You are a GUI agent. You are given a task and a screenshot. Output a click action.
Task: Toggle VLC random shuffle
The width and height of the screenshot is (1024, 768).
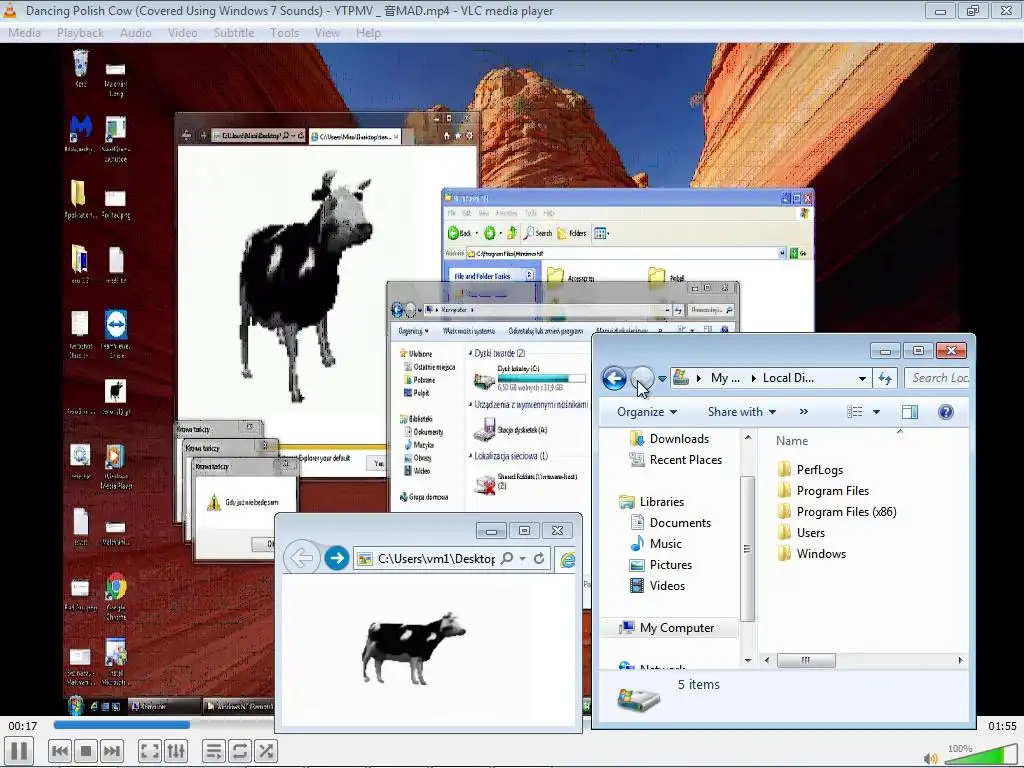click(x=266, y=751)
